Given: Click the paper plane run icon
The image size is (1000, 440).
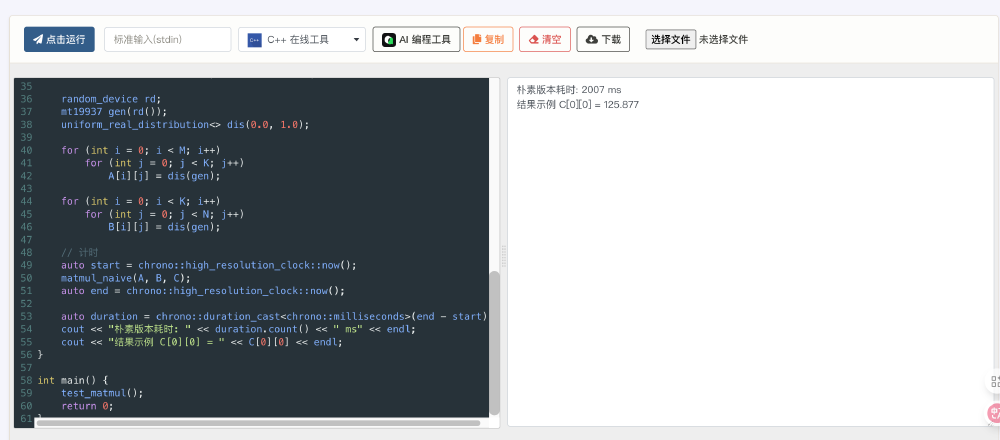Looking at the screenshot, I should click(38, 40).
